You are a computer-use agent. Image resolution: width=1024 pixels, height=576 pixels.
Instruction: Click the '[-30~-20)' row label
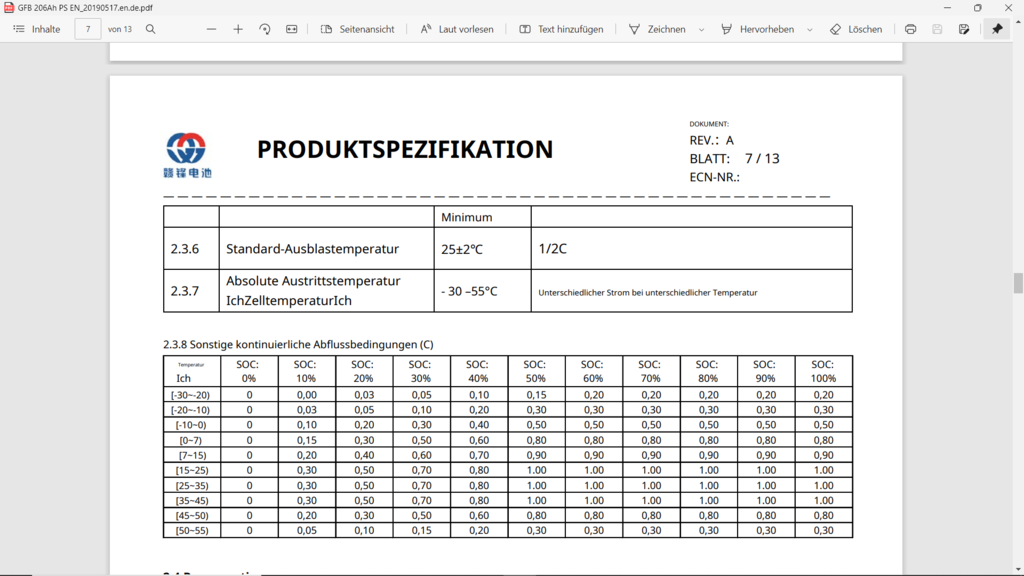pyautogui.click(x=190, y=395)
